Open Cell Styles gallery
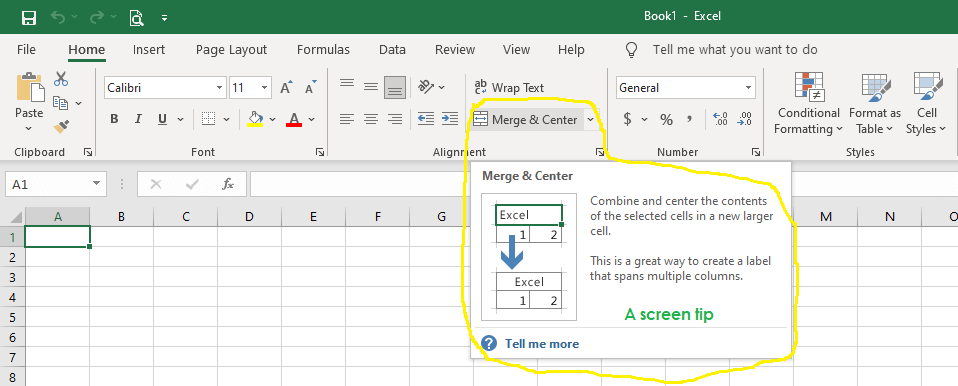The image size is (958, 386). (926, 104)
